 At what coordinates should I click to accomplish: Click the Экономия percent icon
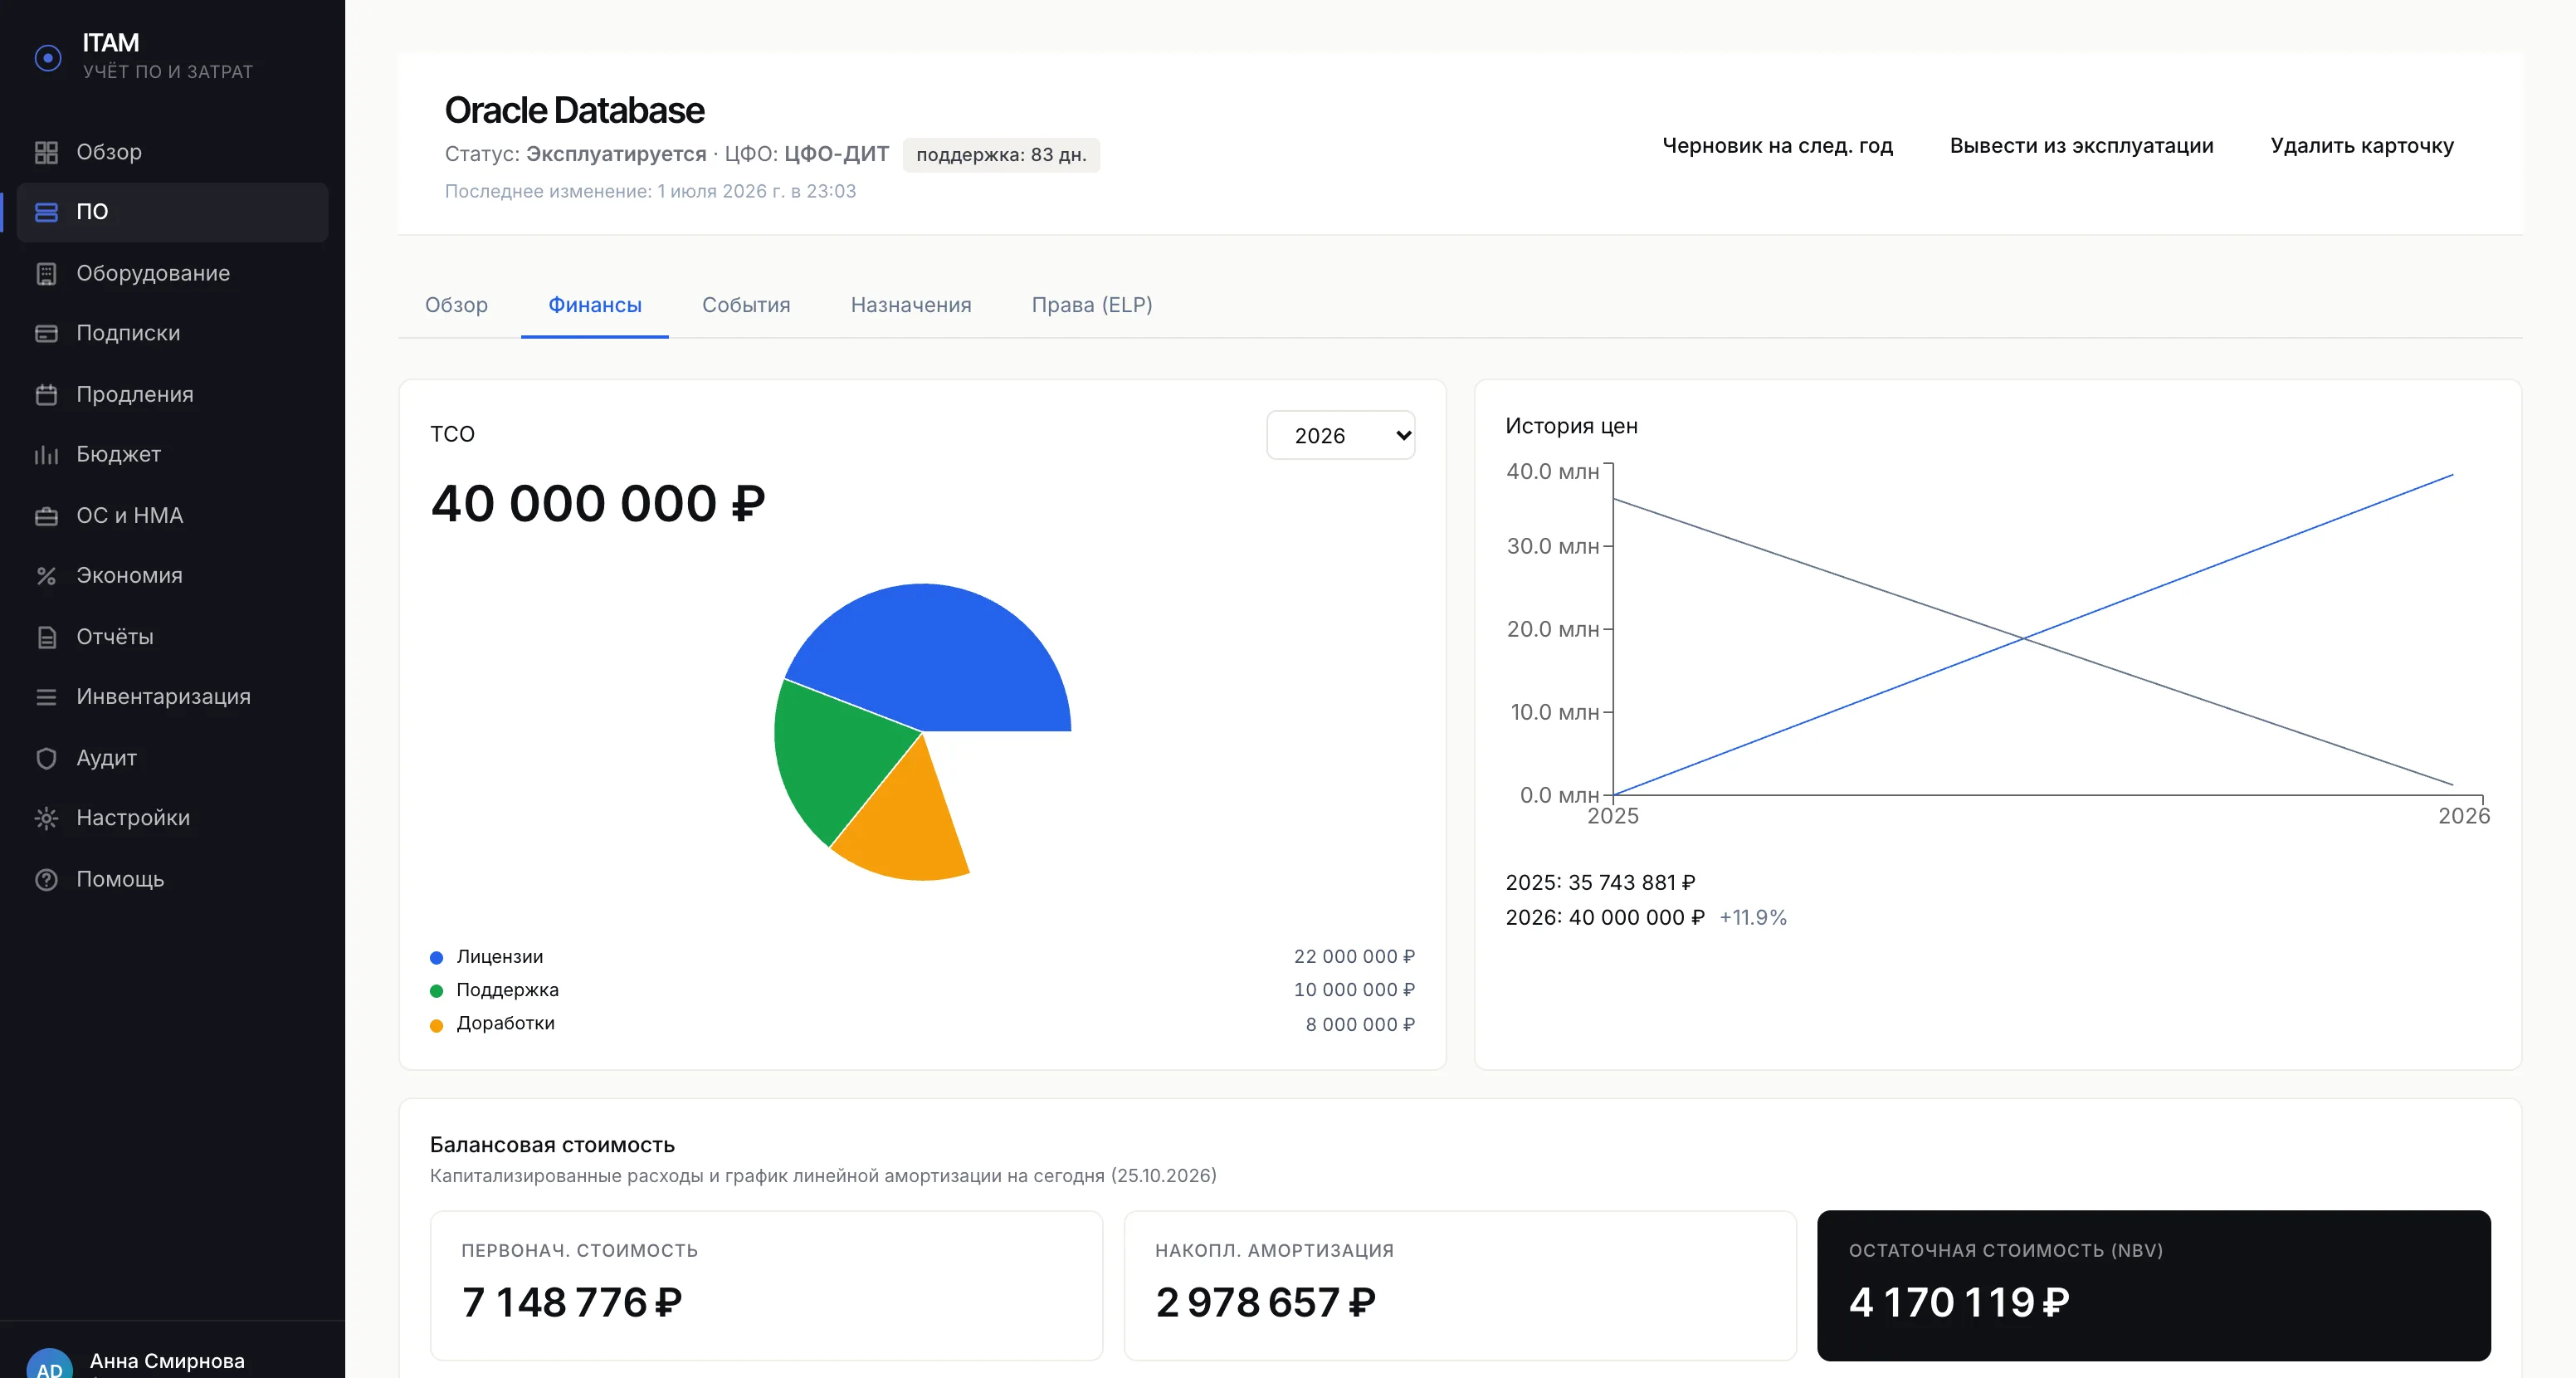click(46, 575)
